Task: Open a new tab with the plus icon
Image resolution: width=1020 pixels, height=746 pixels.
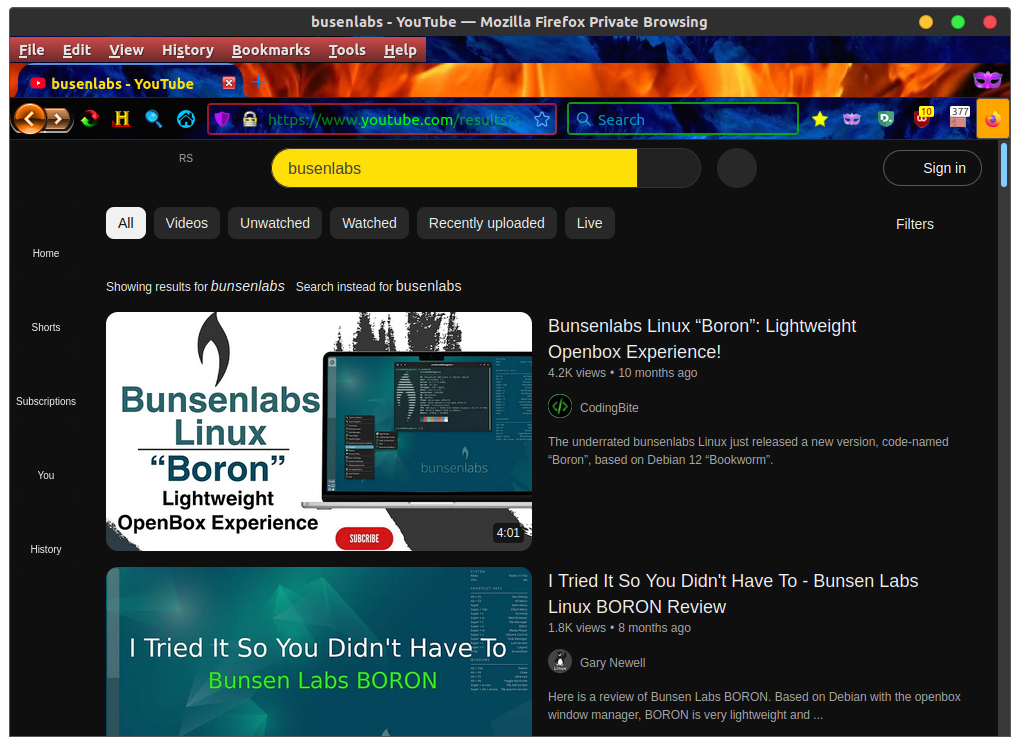Action: click(x=258, y=82)
